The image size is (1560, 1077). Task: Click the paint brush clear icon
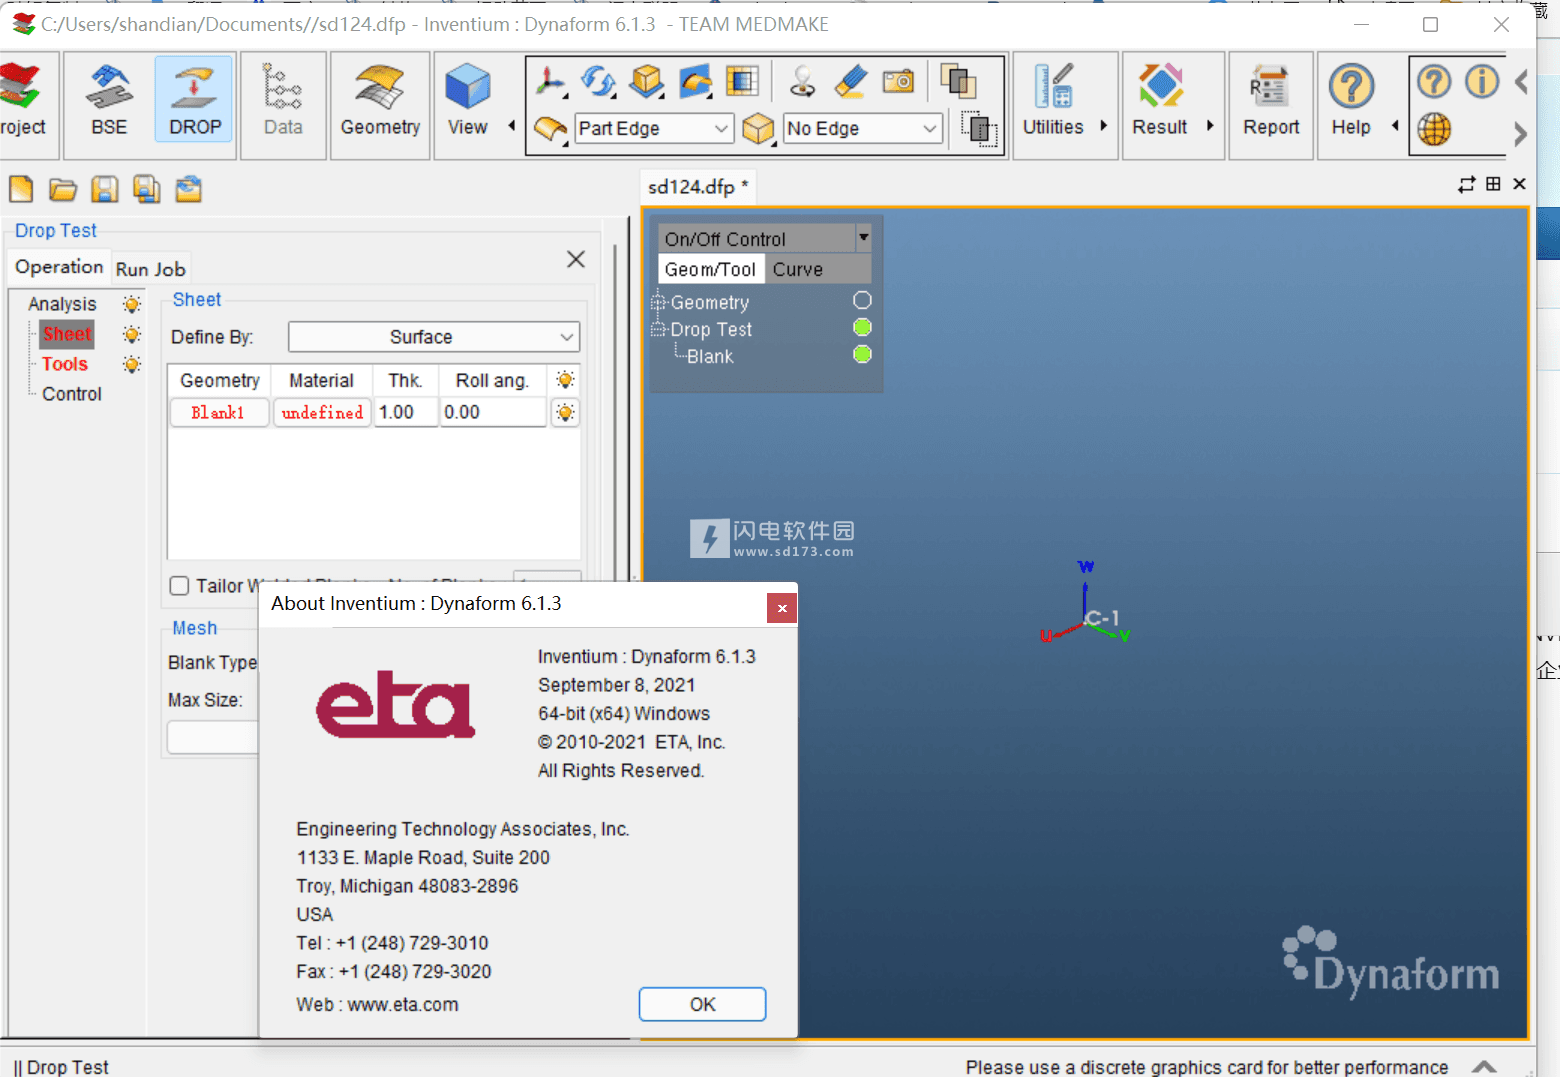850,82
